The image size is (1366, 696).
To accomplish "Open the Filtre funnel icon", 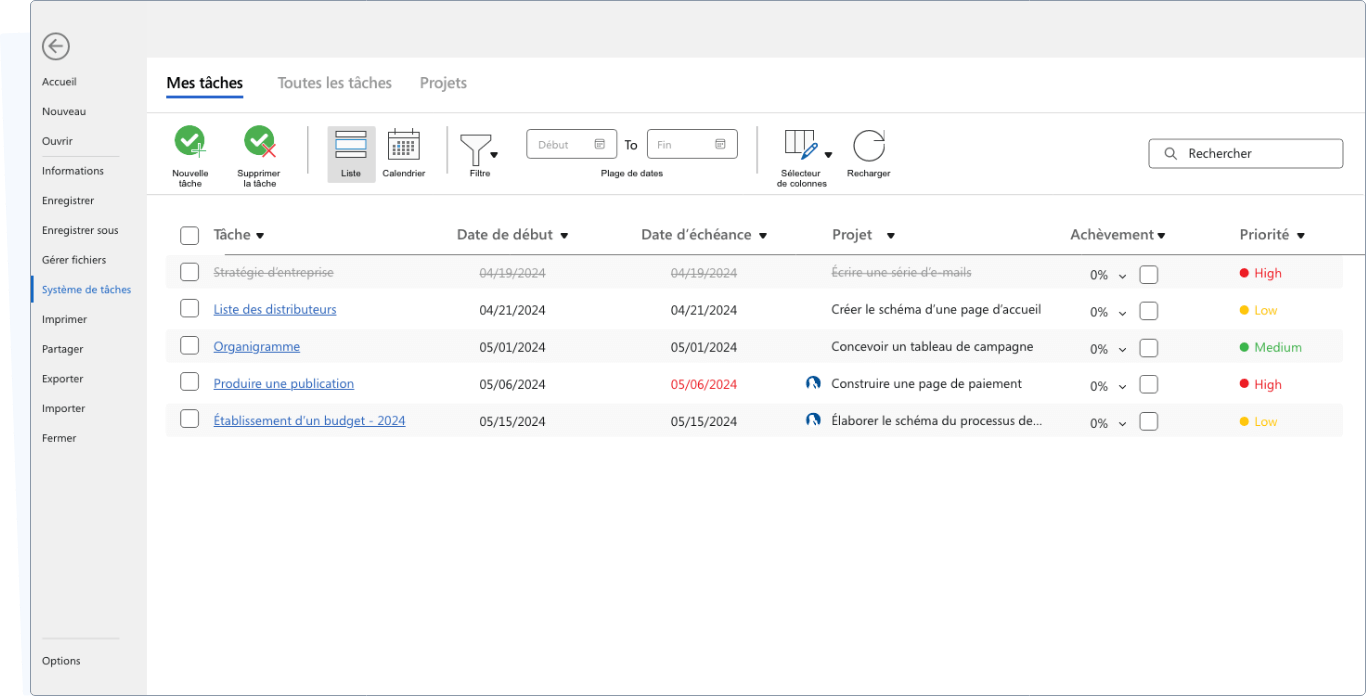I will click(x=475, y=149).
